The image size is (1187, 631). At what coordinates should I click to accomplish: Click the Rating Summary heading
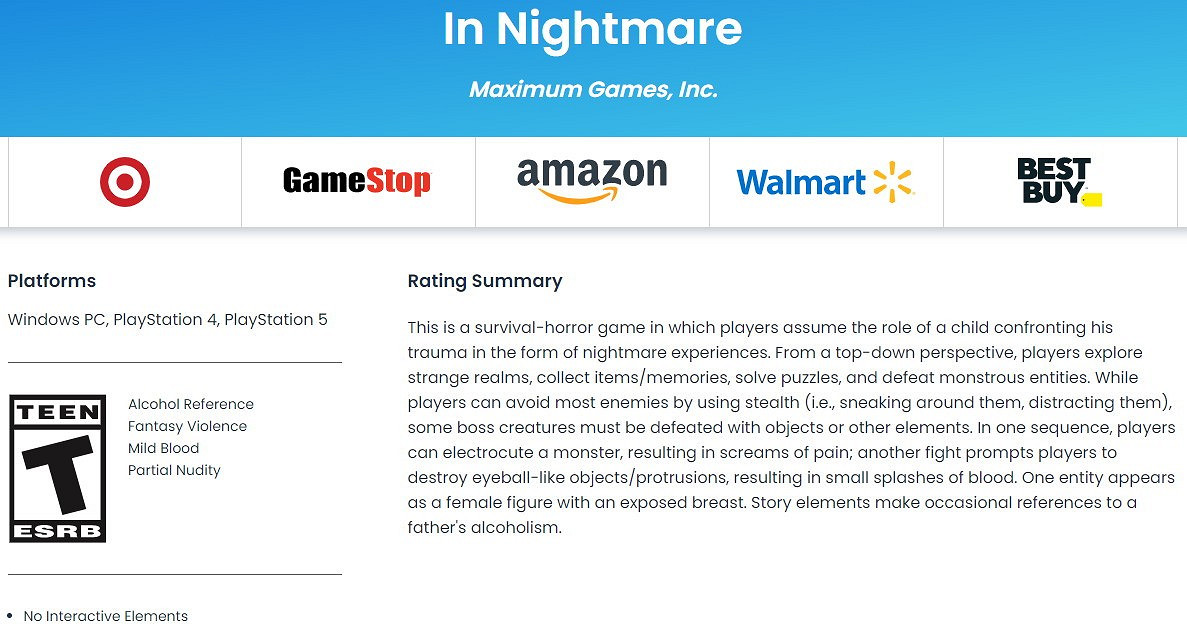(485, 281)
